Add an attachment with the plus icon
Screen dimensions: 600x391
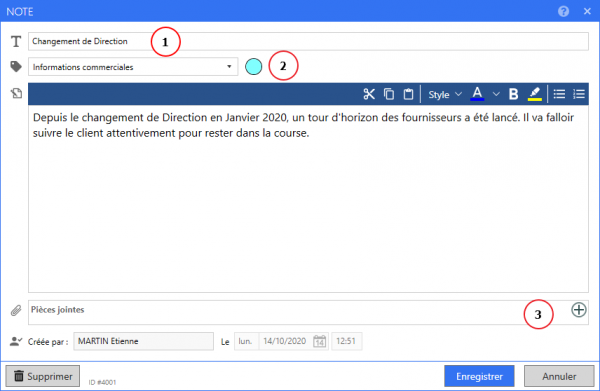tap(579, 310)
